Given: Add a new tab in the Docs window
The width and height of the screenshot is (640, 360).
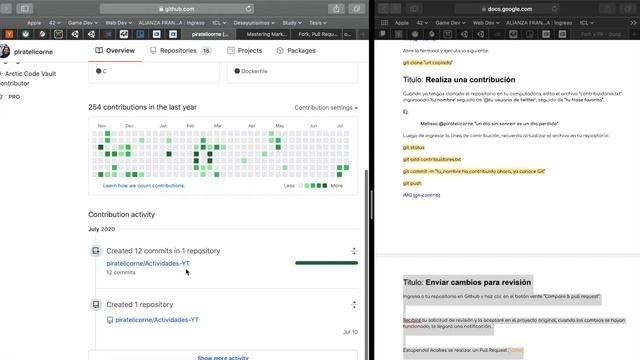Looking at the screenshot, I should (x=635, y=34).
